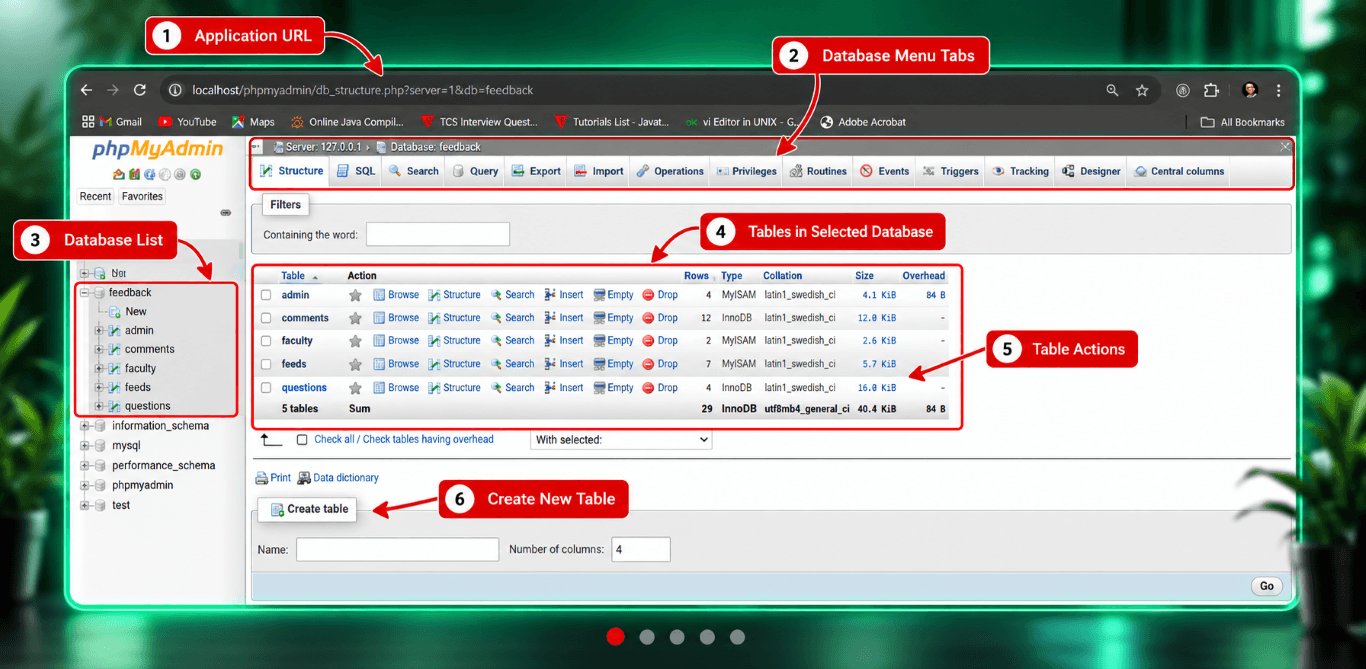Collapse the feedback database node
This screenshot has height=669, width=1366.
coord(86,293)
